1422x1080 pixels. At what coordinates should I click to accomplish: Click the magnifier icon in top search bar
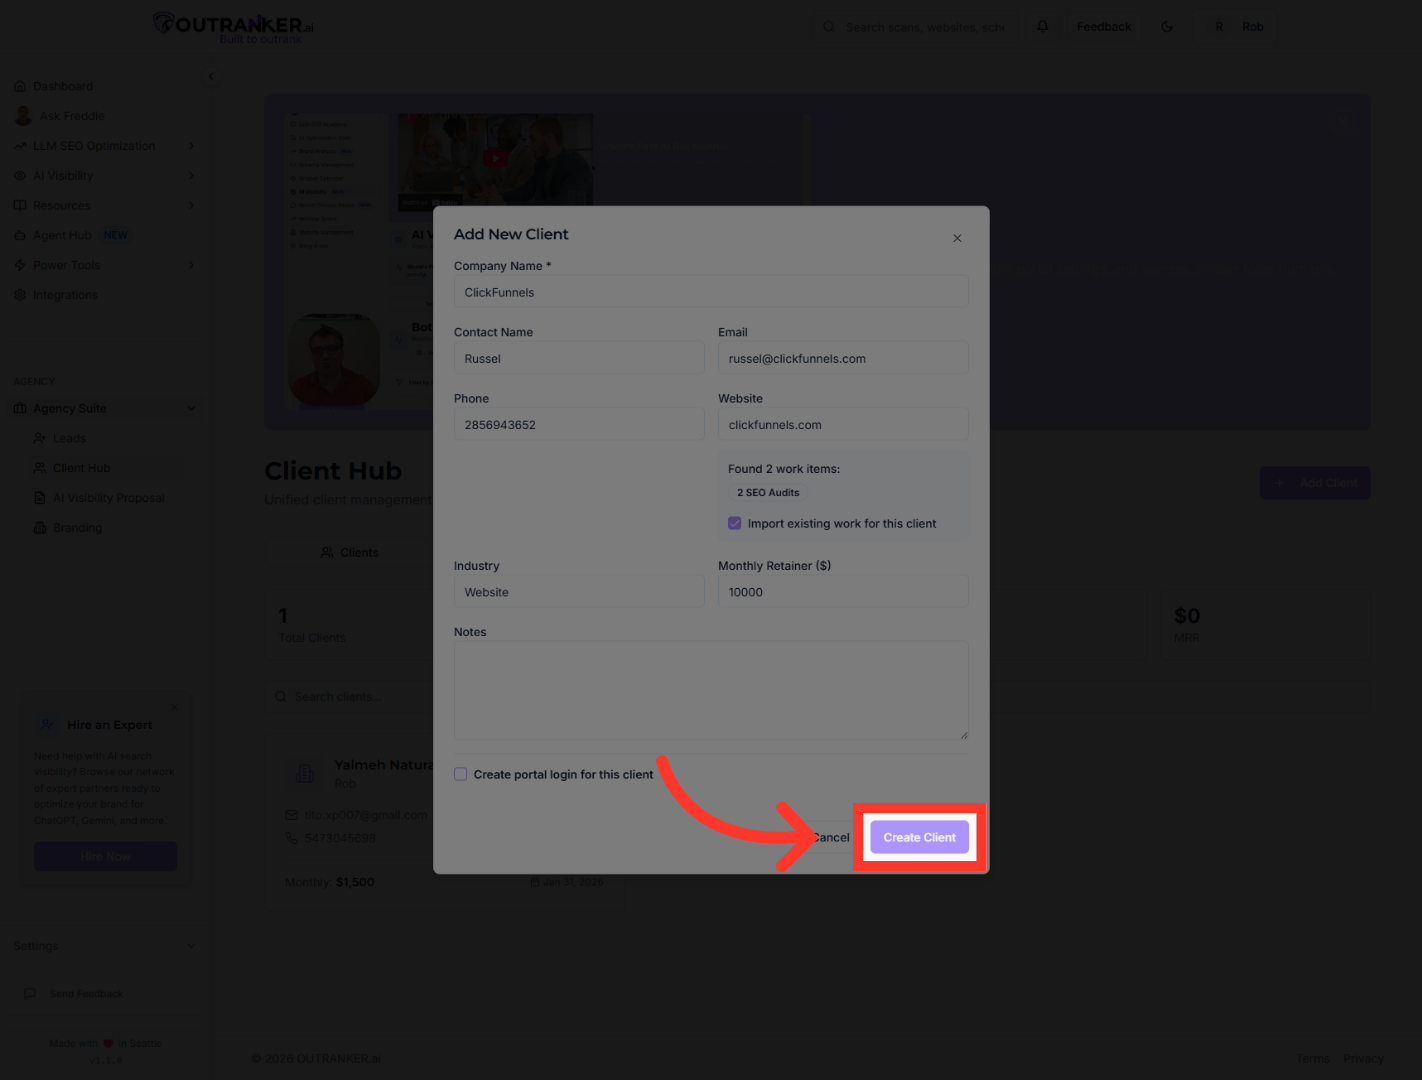tap(829, 27)
